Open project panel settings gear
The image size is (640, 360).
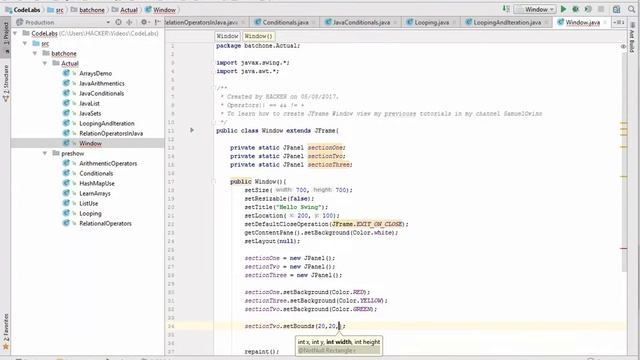click(x=144, y=22)
